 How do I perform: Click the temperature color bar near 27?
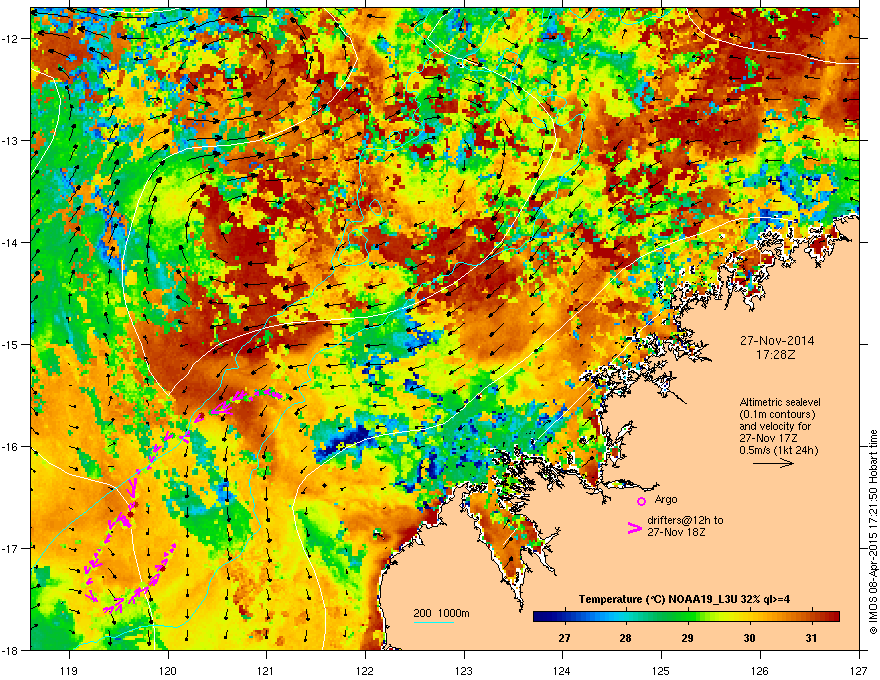(x=565, y=617)
